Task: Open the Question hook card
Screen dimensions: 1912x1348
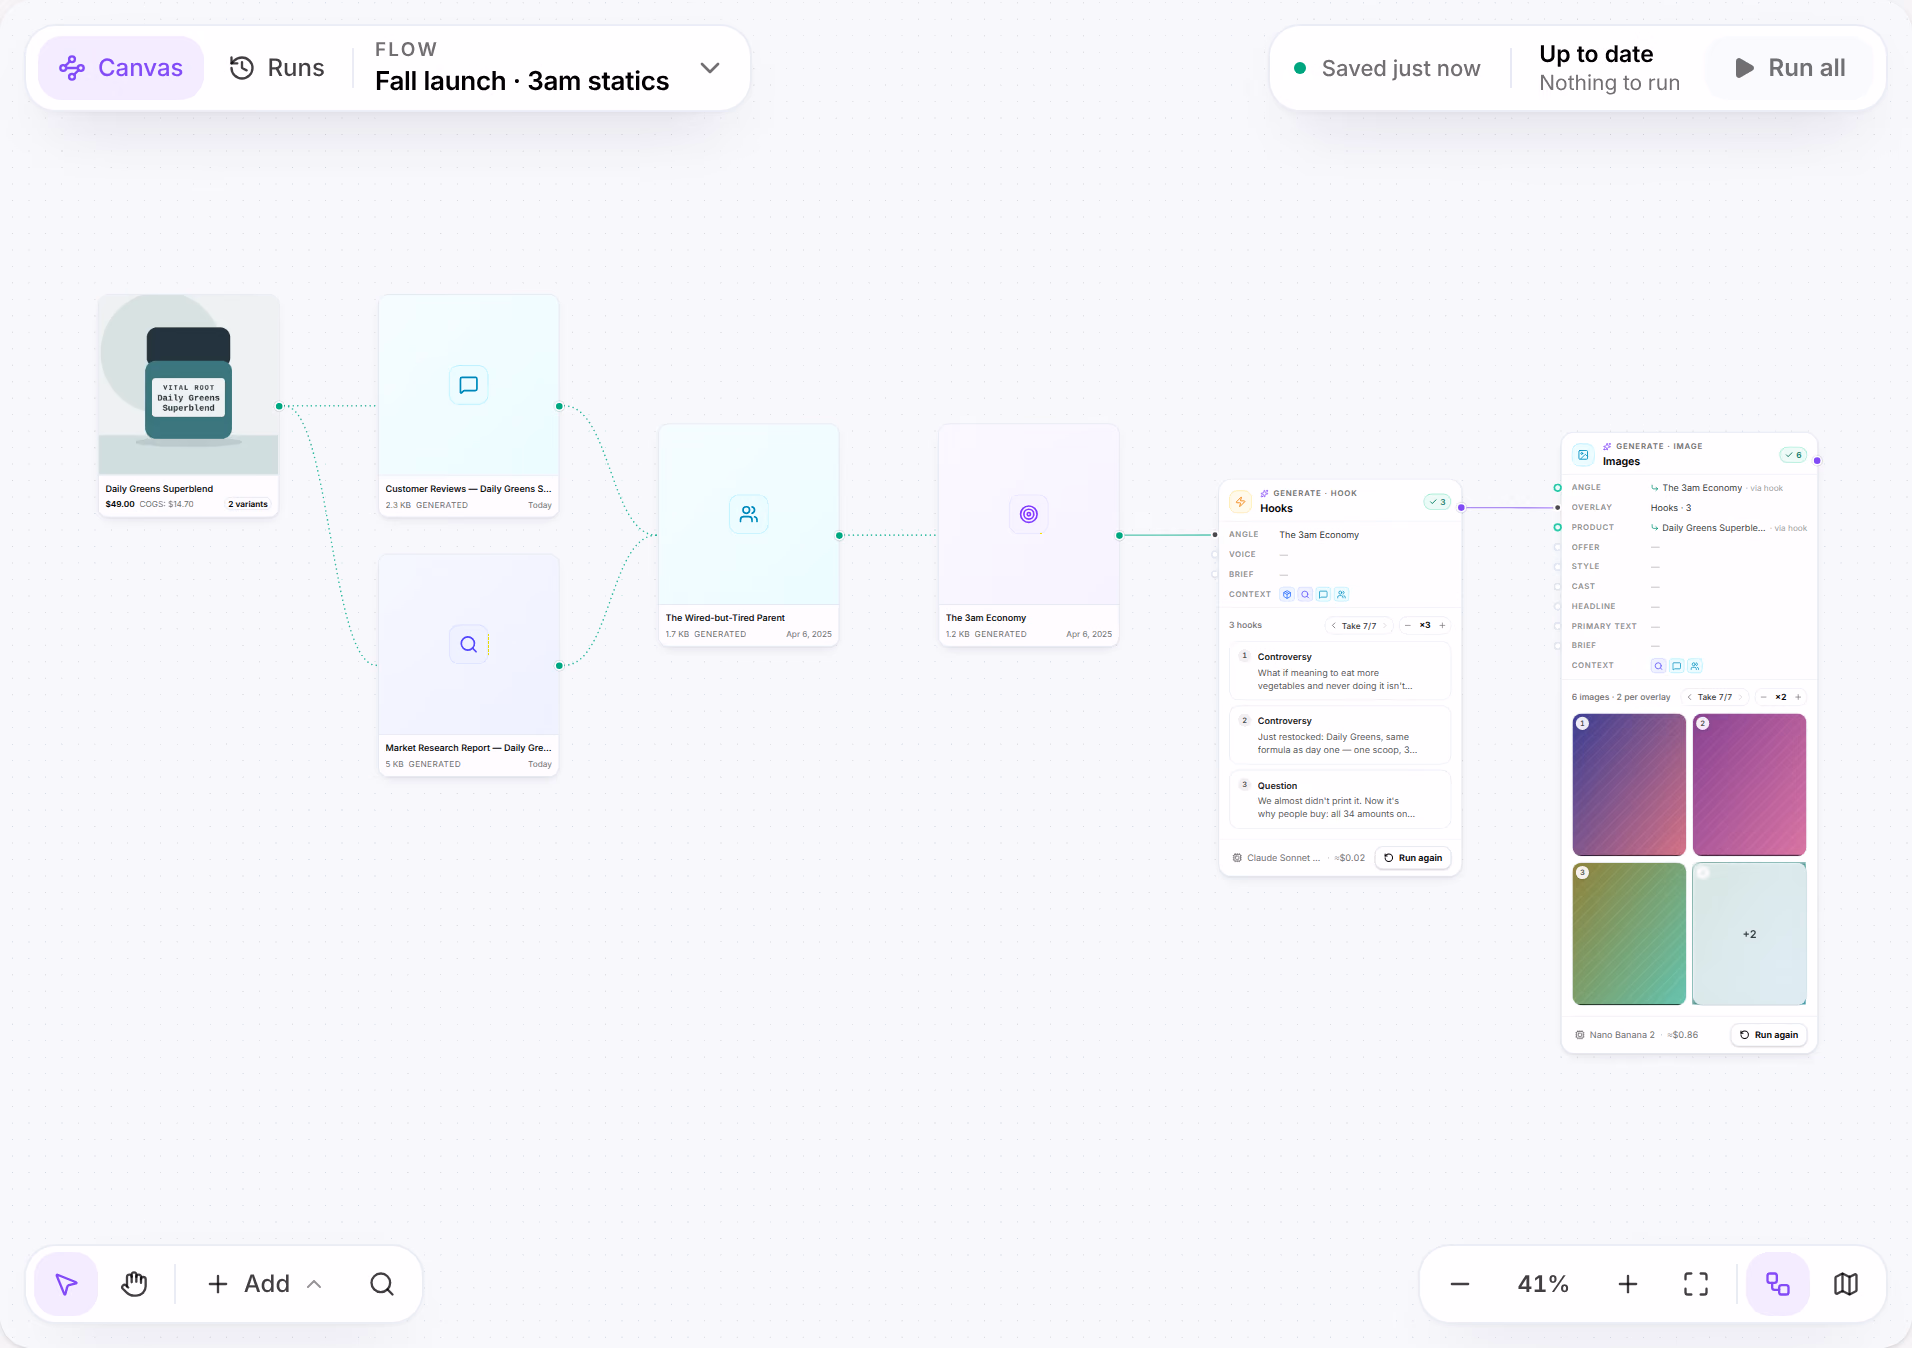Action: (1340, 799)
